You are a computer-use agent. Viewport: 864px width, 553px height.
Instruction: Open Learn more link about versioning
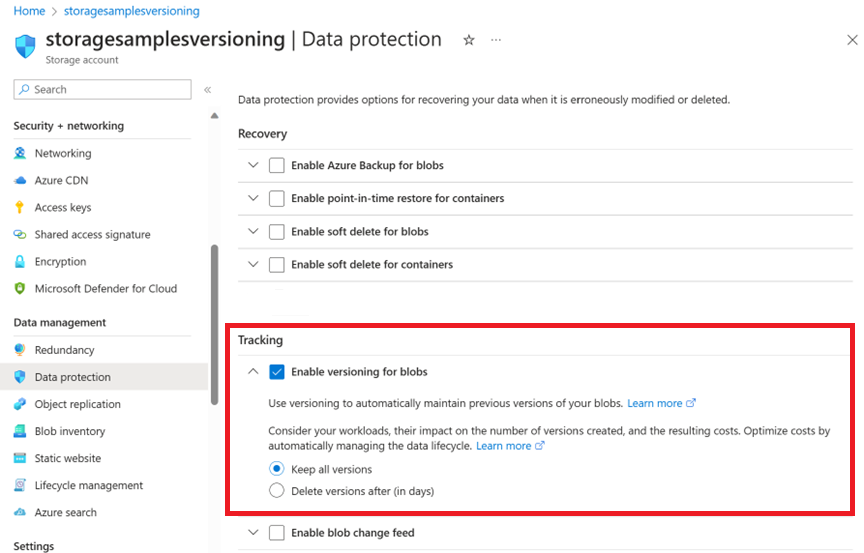pyautogui.click(x=655, y=404)
